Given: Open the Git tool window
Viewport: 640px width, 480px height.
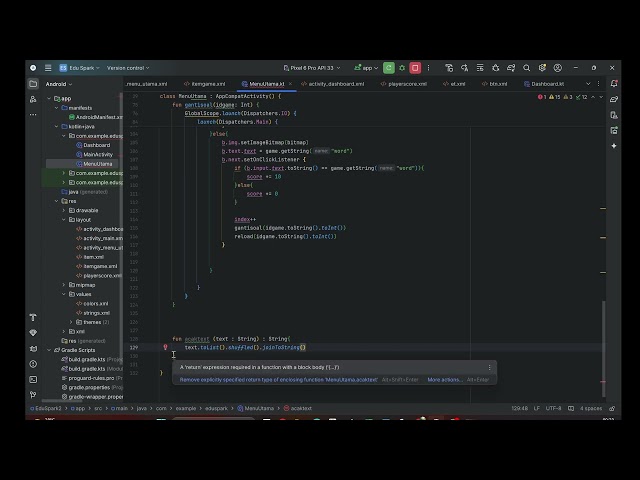Looking at the screenshot, I should (33, 395).
